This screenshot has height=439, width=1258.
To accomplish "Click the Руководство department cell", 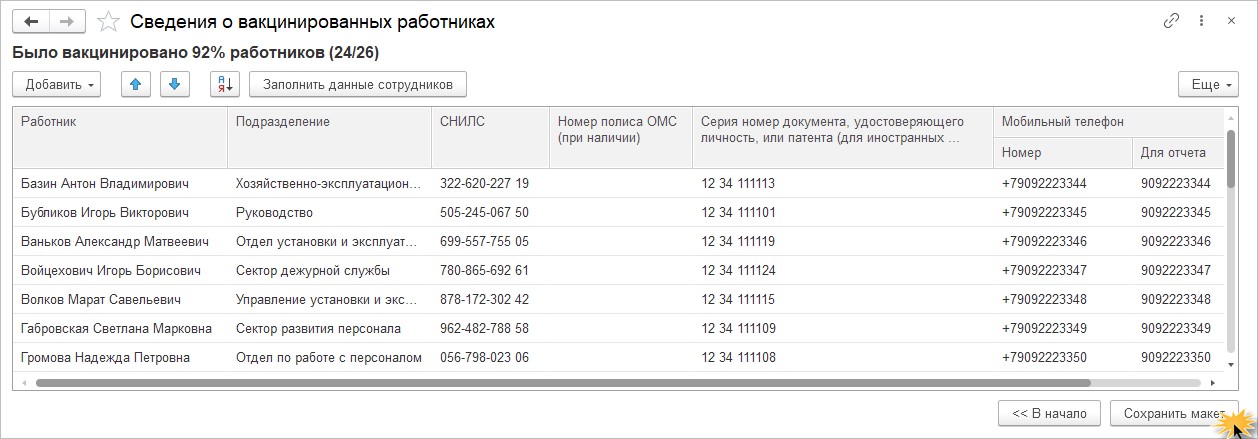I will pos(330,212).
